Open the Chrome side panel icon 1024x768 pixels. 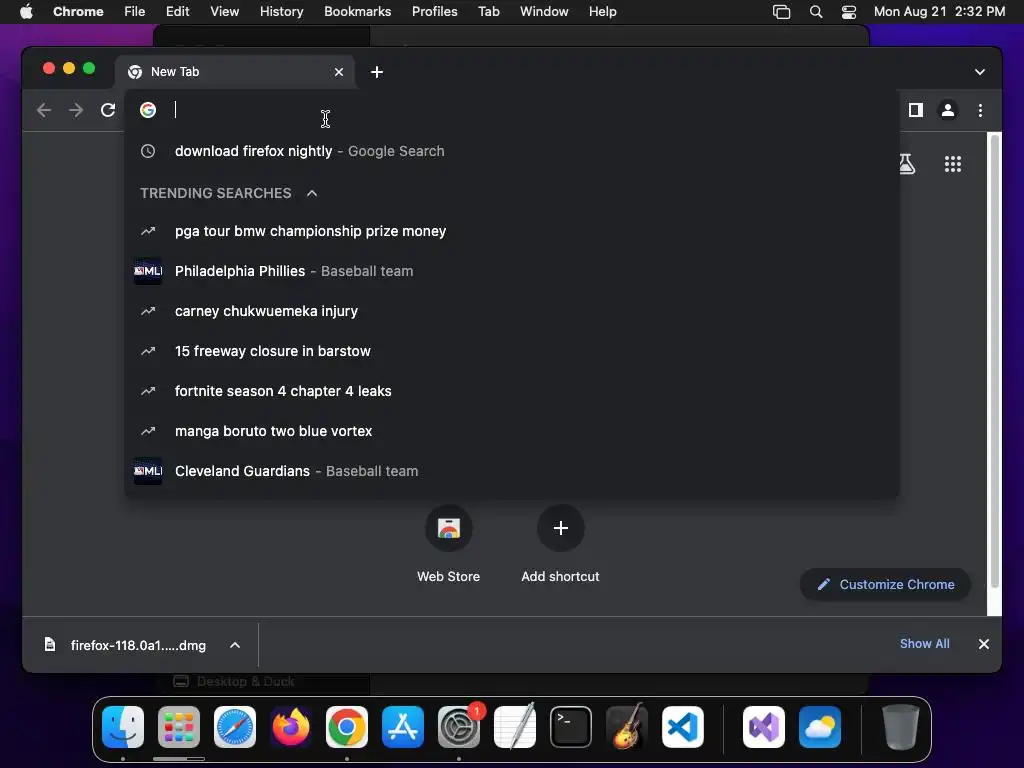point(916,110)
